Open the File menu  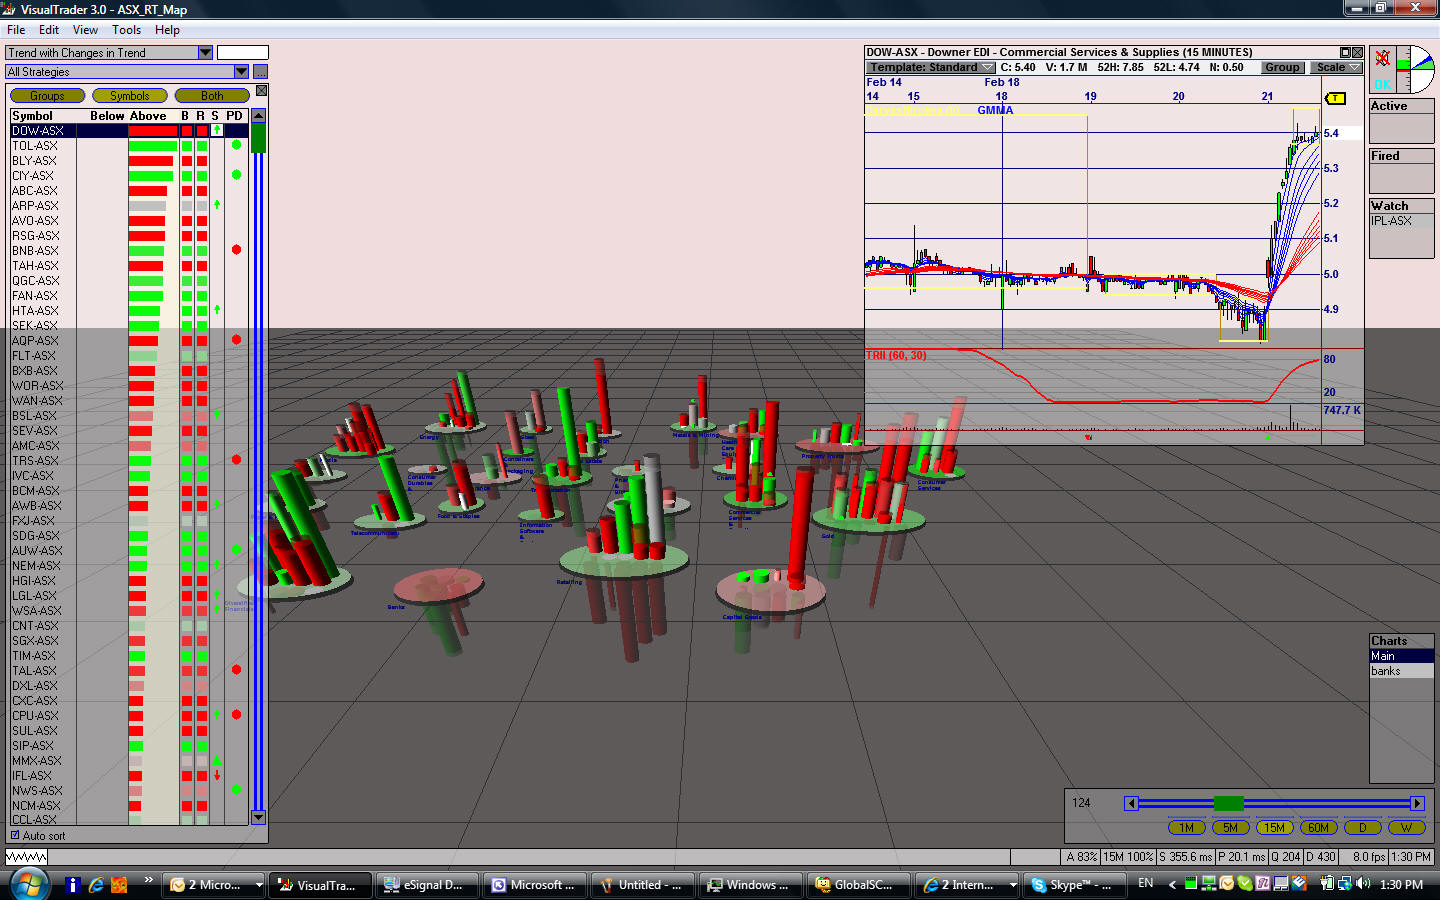pos(16,30)
